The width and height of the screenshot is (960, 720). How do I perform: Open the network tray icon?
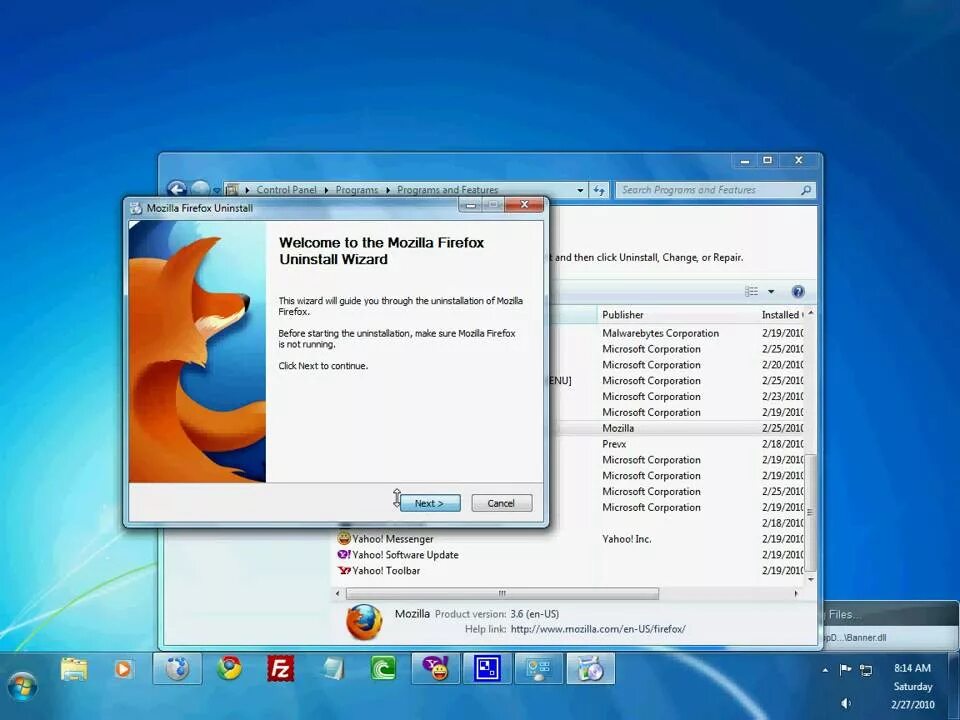866,670
